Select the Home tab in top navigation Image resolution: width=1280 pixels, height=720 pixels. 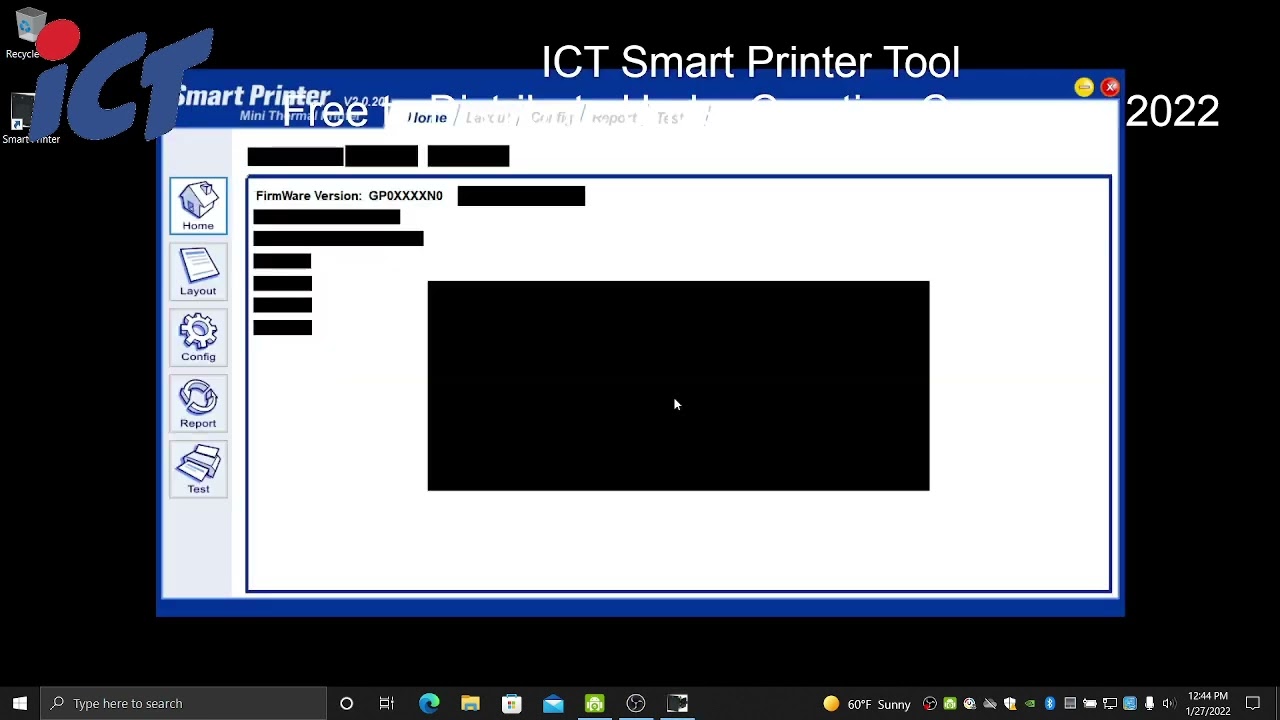click(x=427, y=118)
